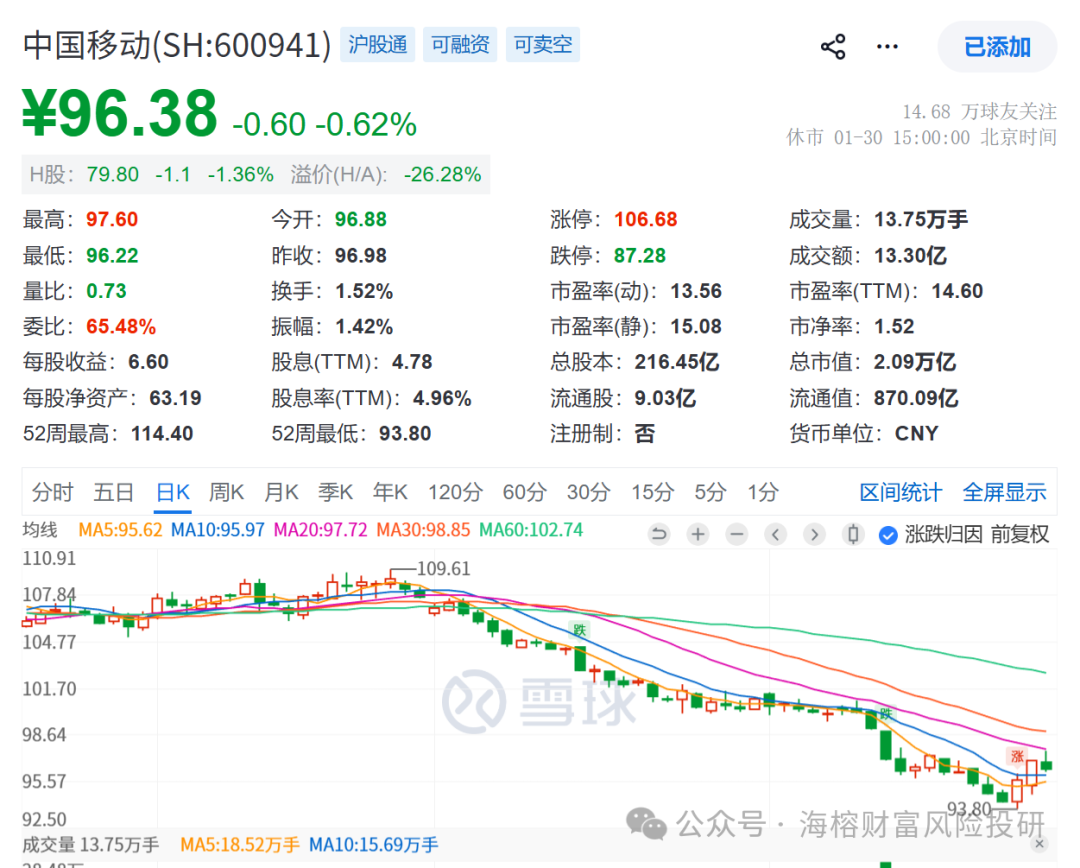1080x868 pixels.
Task: Switch to the 五日 chart tab
Action: (114, 492)
